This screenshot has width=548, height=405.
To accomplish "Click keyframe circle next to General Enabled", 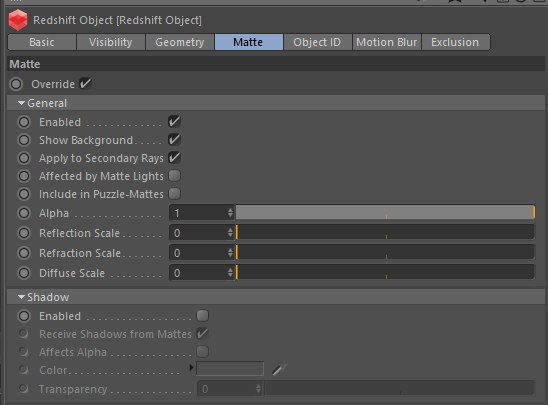I will (24, 122).
